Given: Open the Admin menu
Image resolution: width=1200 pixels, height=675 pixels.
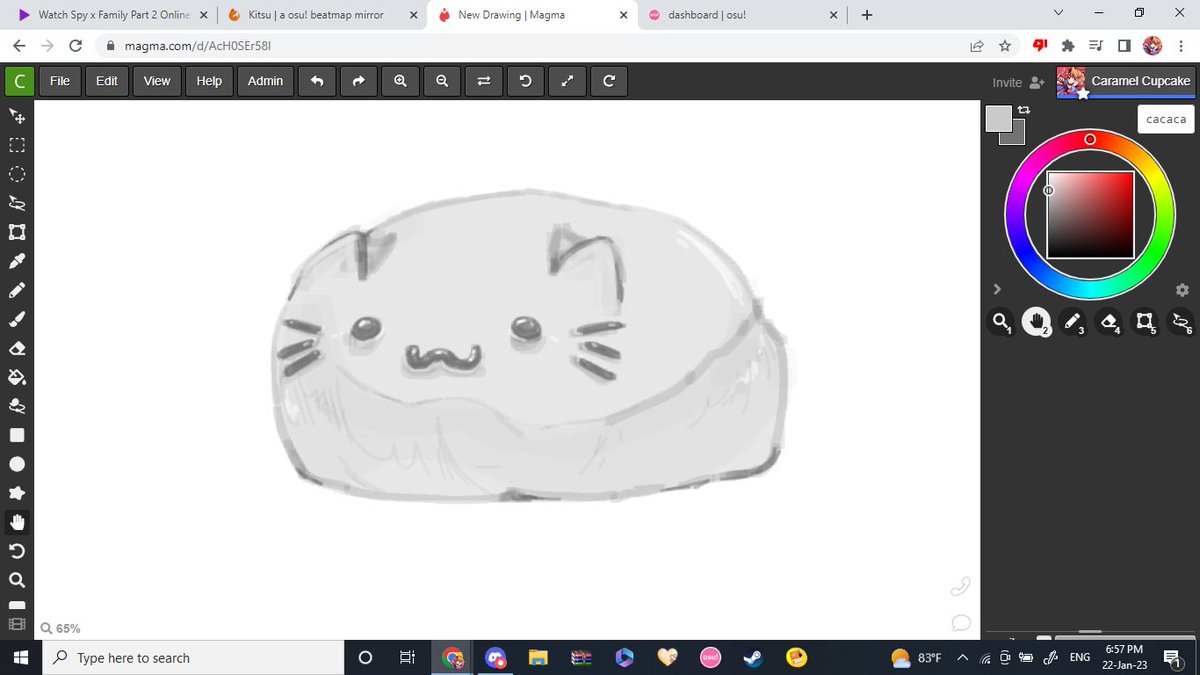Looking at the screenshot, I should pos(265,81).
